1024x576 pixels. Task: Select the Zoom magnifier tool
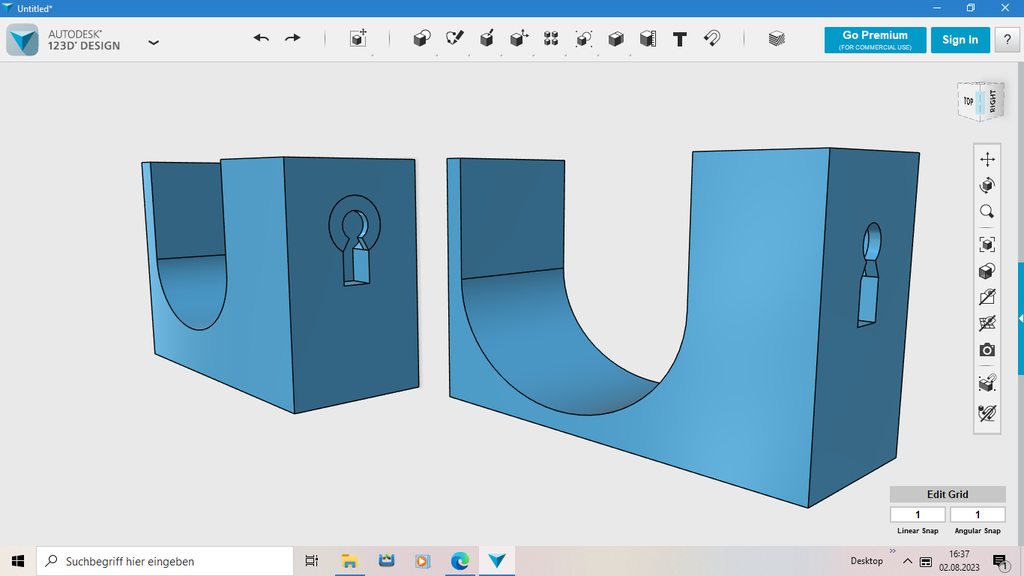(987, 212)
